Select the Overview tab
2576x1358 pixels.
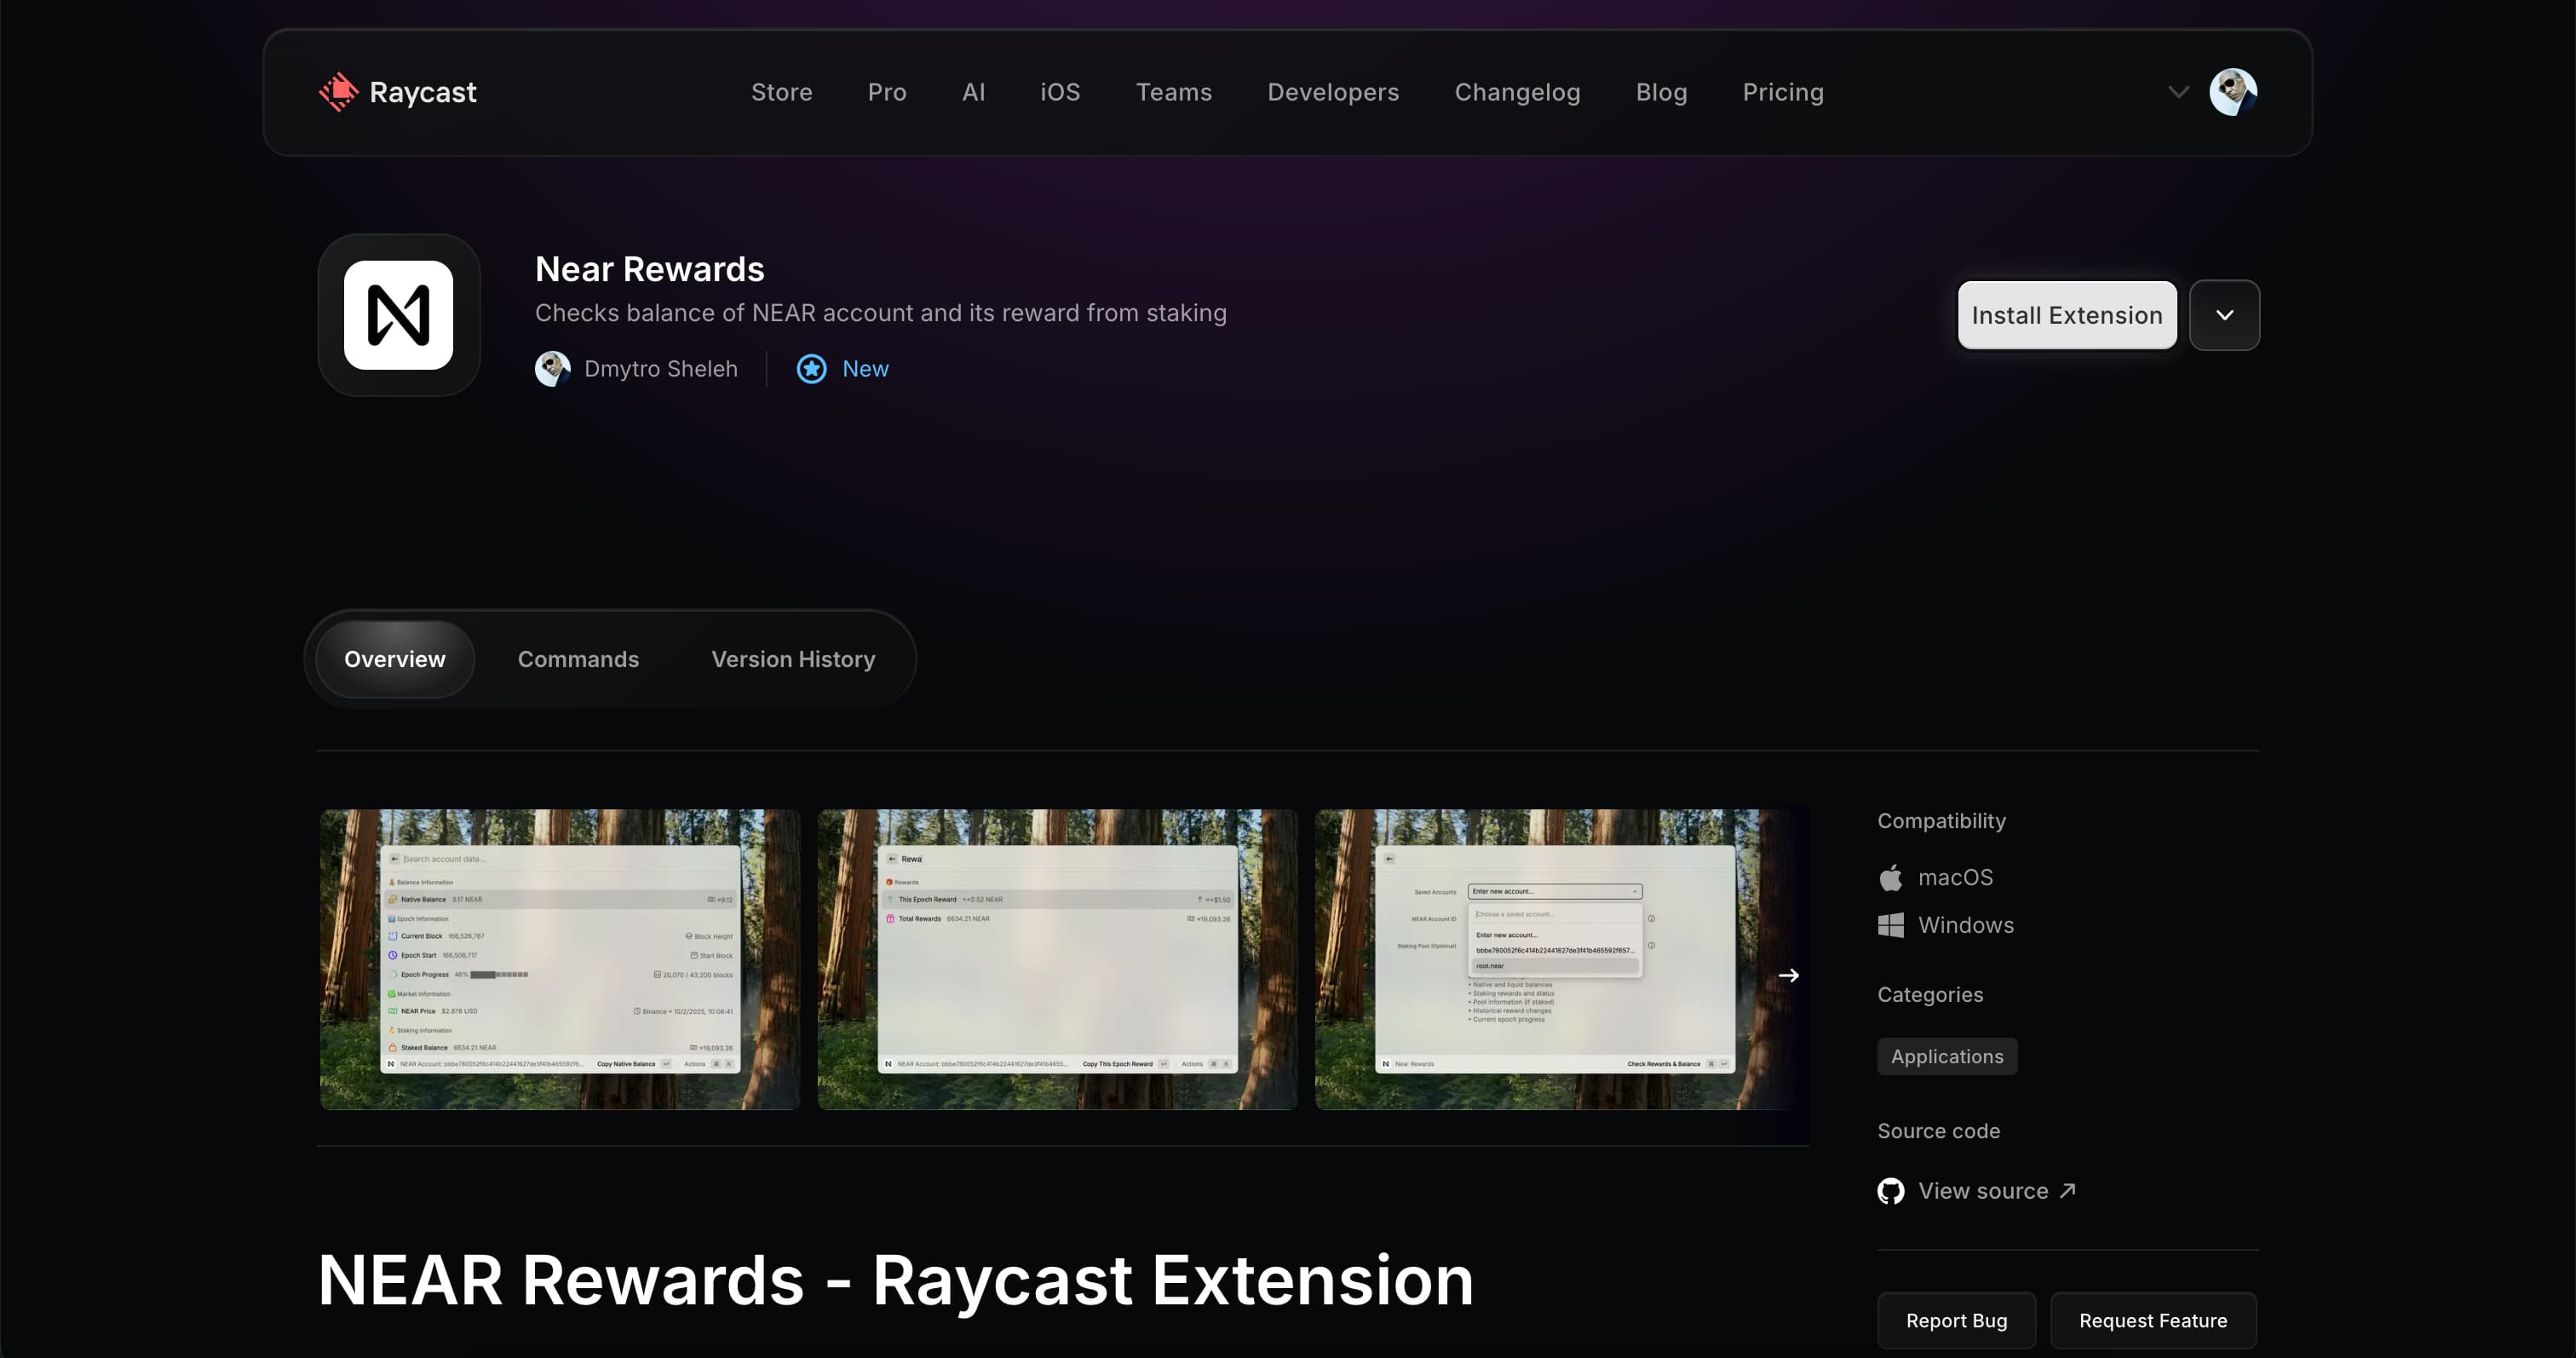394,659
